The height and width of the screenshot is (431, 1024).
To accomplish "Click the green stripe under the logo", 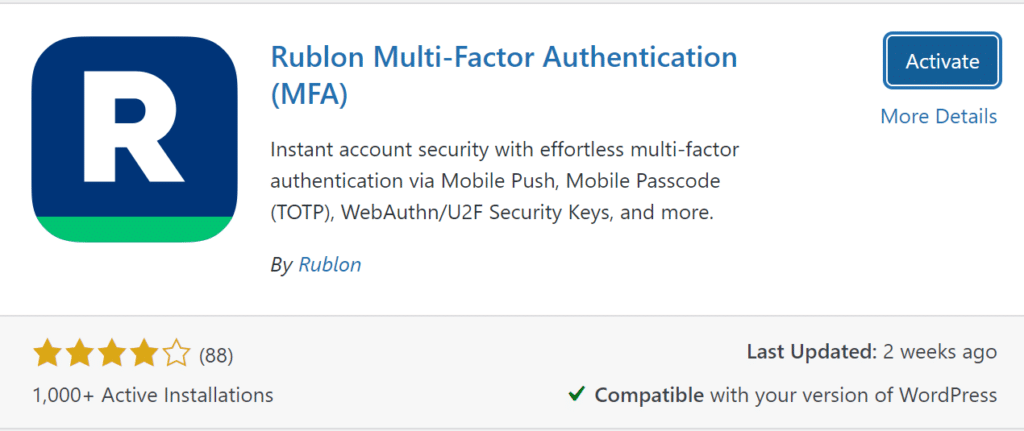I will (x=135, y=229).
